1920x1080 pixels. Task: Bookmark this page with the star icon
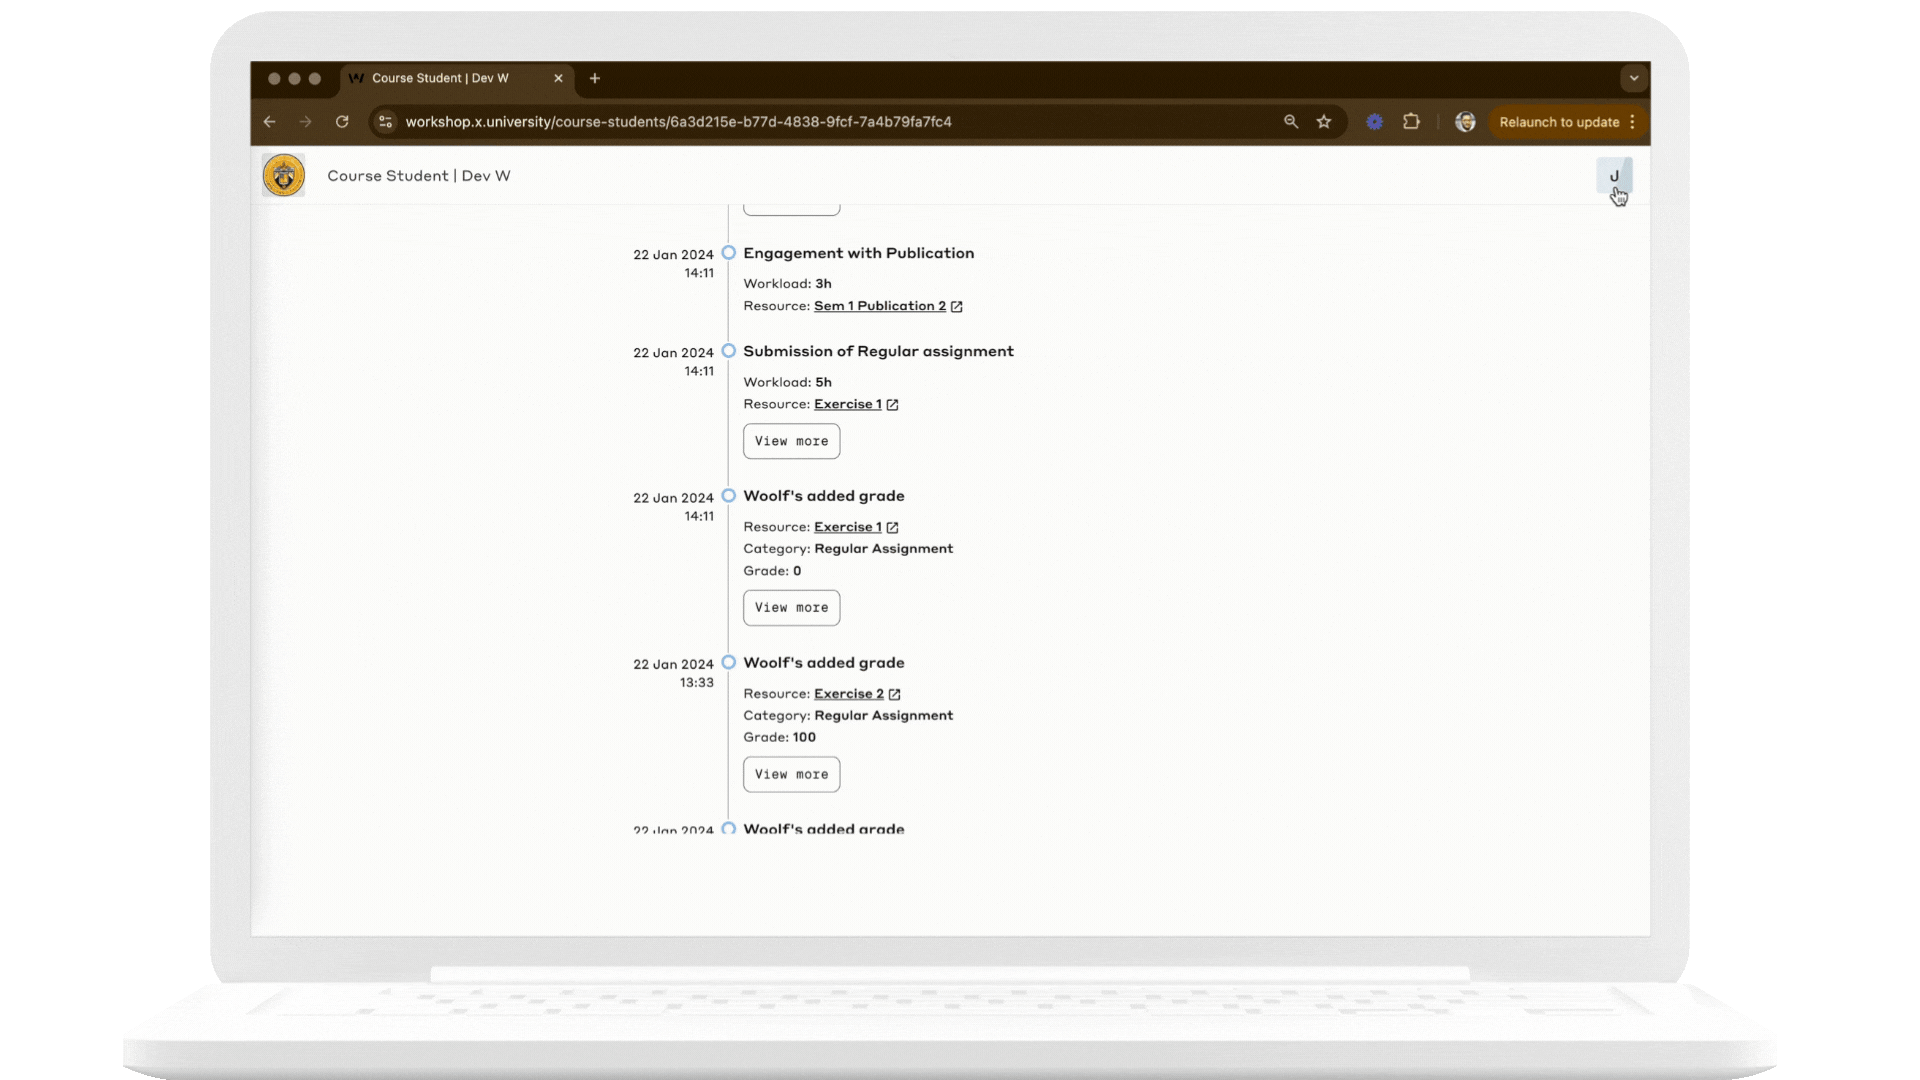(x=1324, y=121)
